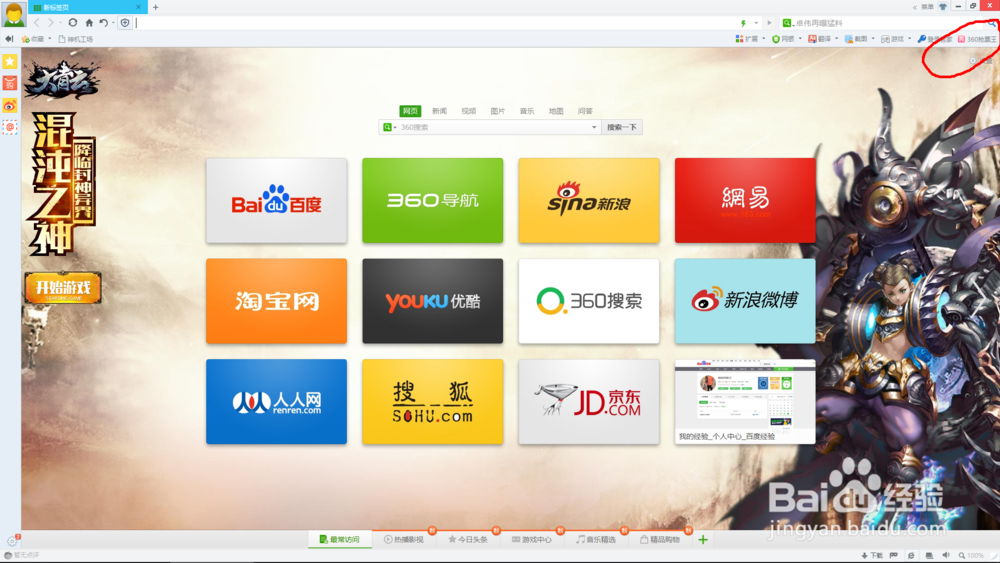Click the 开始游戏 start game button
Screen dimensions: 1000x563
(62, 288)
